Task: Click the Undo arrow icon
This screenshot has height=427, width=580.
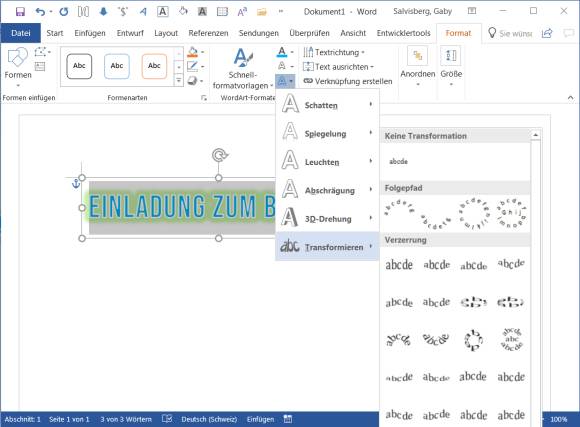Action: point(40,11)
